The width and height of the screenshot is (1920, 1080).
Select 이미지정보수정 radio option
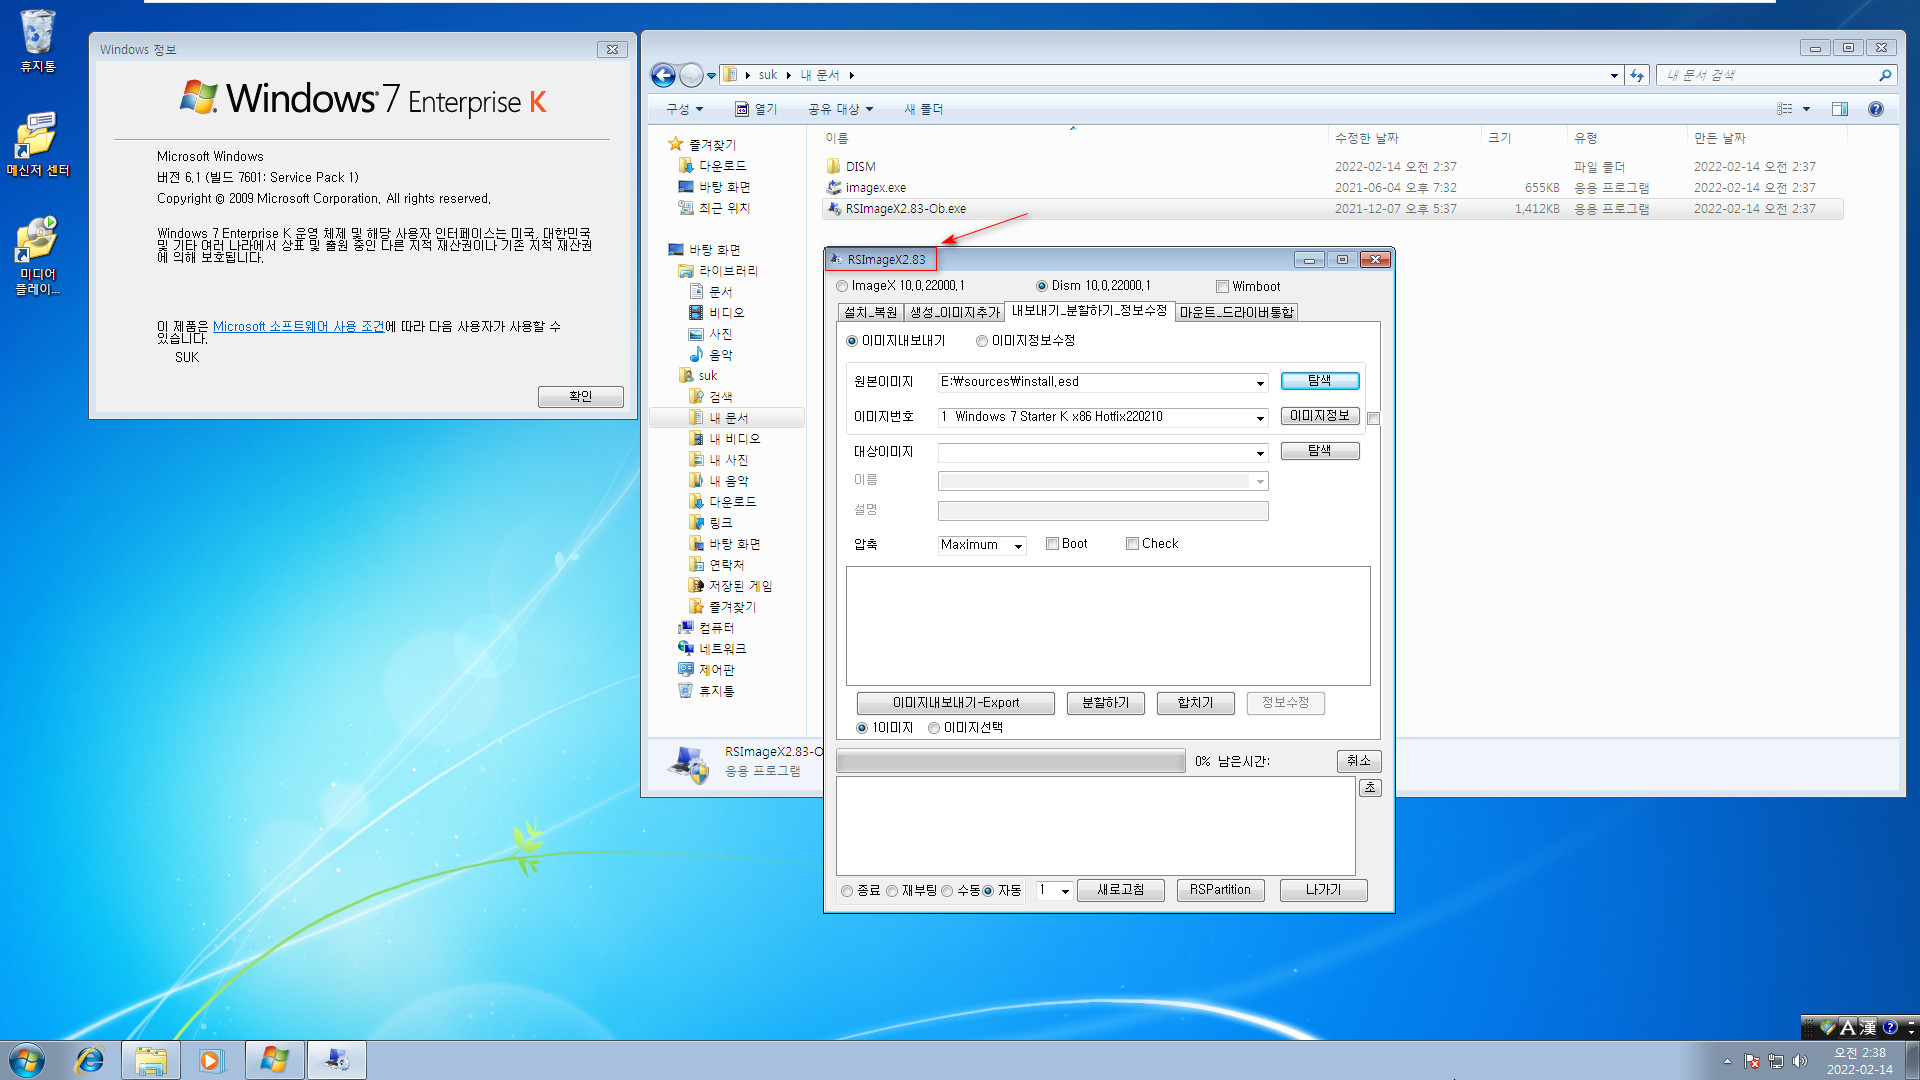tap(982, 341)
